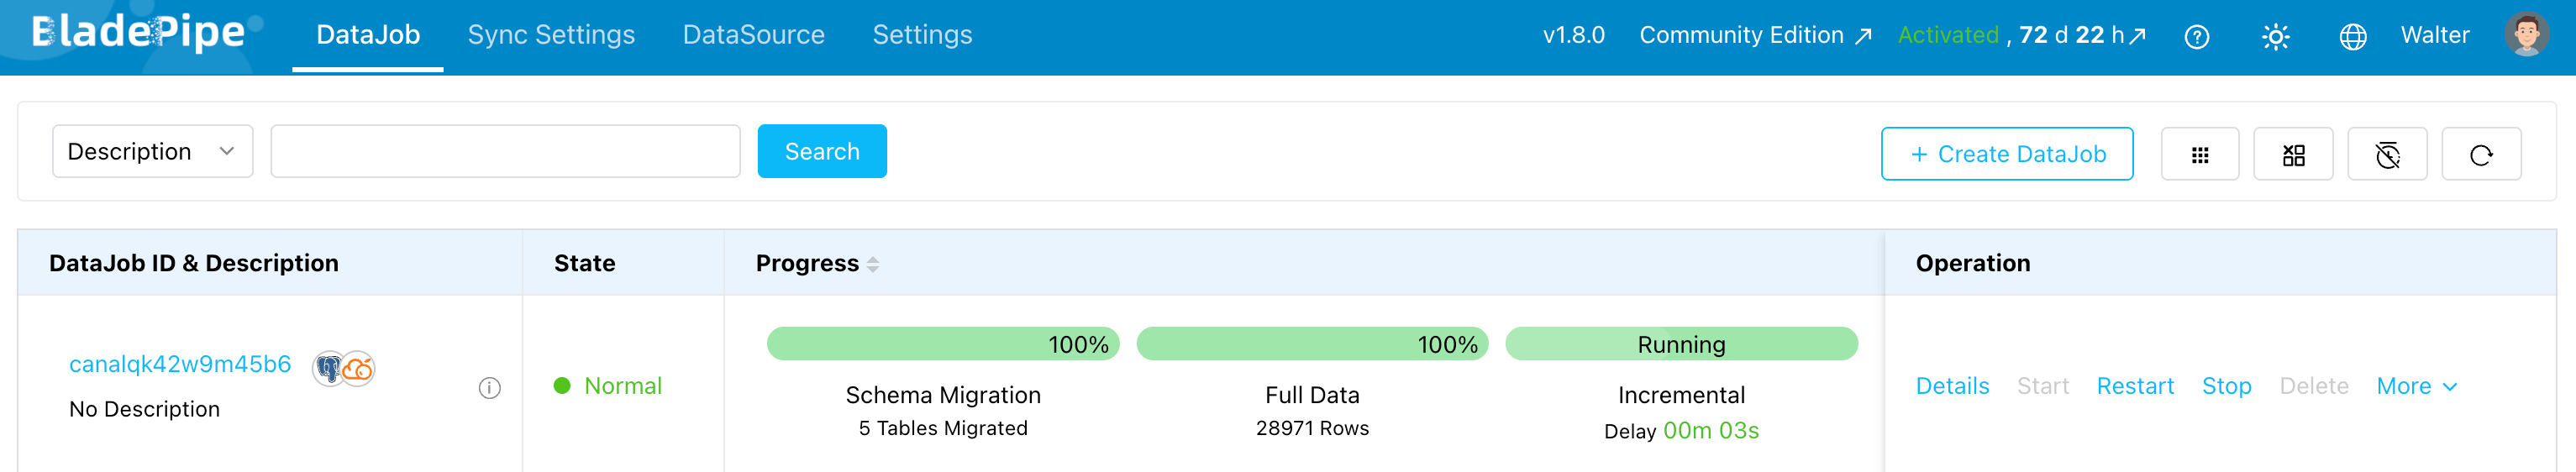Click the Walter user avatar
The height and width of the screenshot is (472, 2576).
pyautogui.click(x=2526, y=35)
